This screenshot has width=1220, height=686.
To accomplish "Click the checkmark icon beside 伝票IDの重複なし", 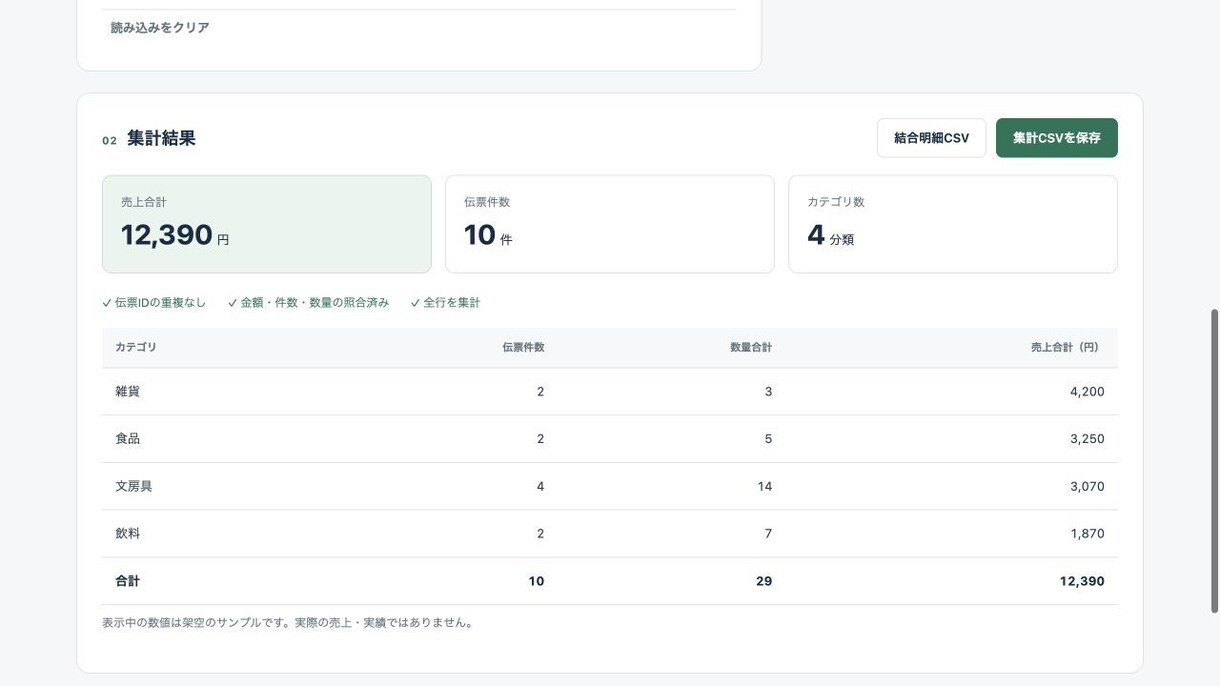I will click(107, 303).
